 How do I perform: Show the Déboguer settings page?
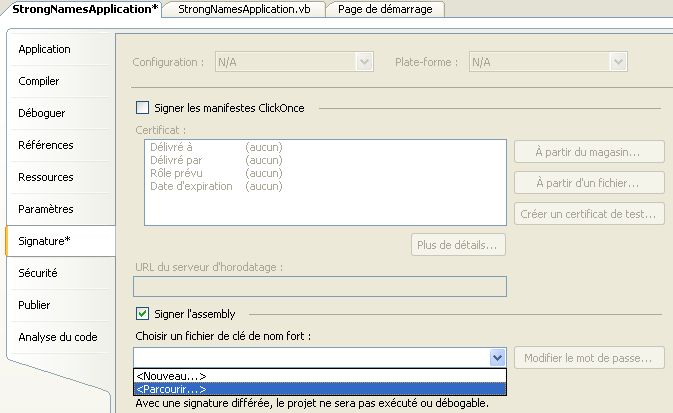(x=42, y=113)
